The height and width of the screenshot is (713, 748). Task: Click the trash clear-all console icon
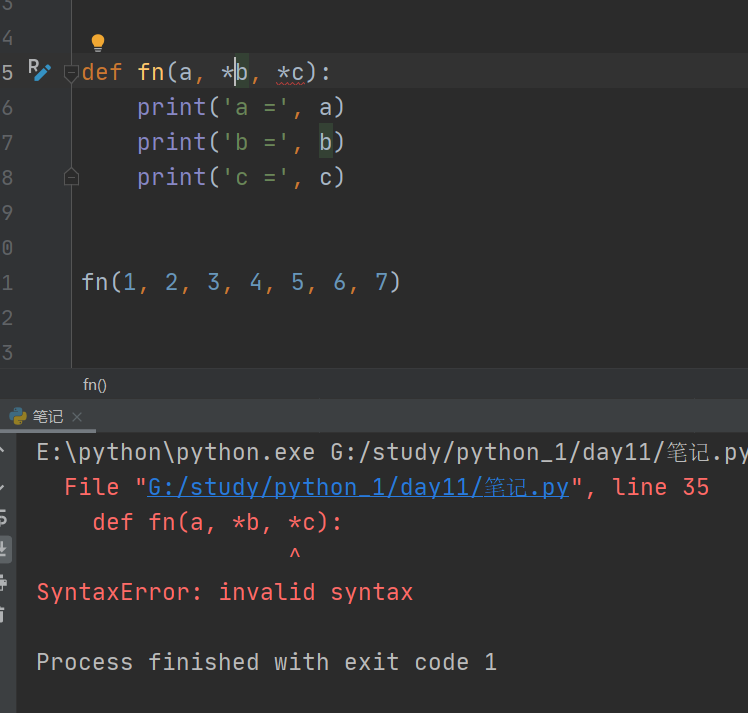pos(2,614)
